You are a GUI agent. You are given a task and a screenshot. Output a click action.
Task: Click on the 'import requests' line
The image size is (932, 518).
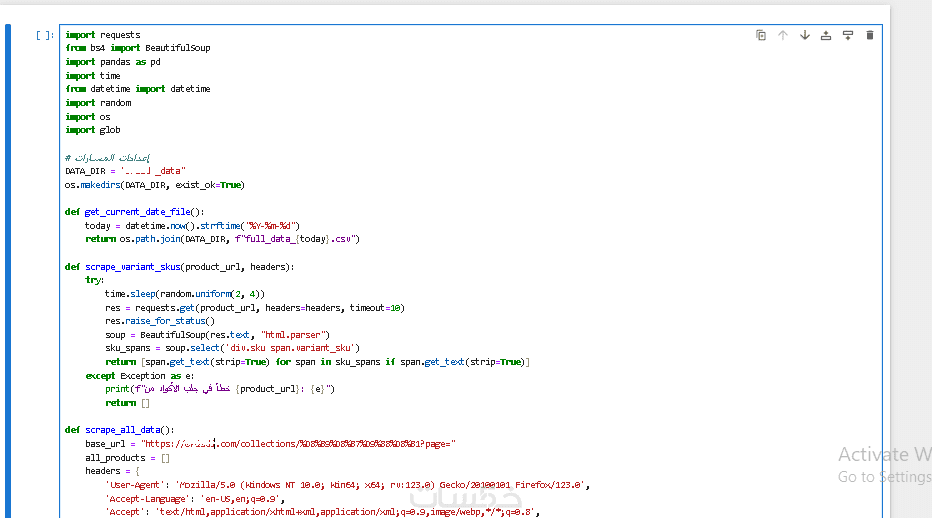point(103,35)
